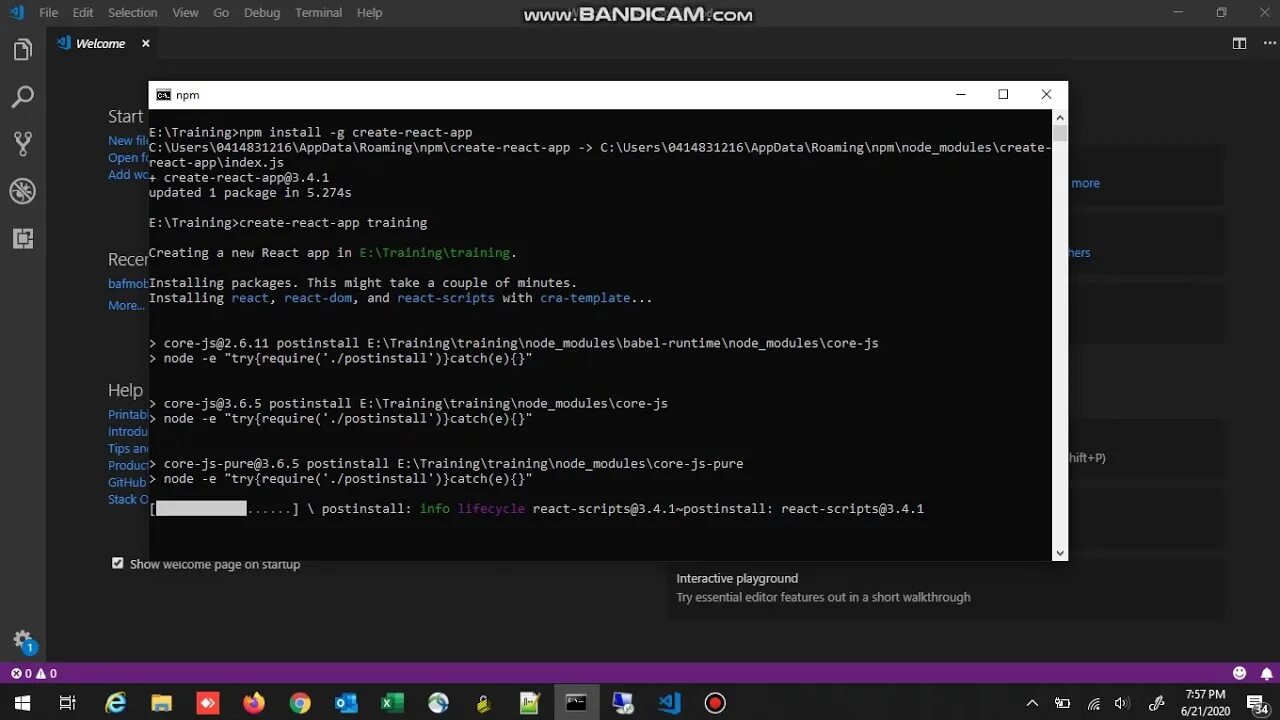
Task: Switch to command prompt in taskbar
Action: [x=576, y=703]
